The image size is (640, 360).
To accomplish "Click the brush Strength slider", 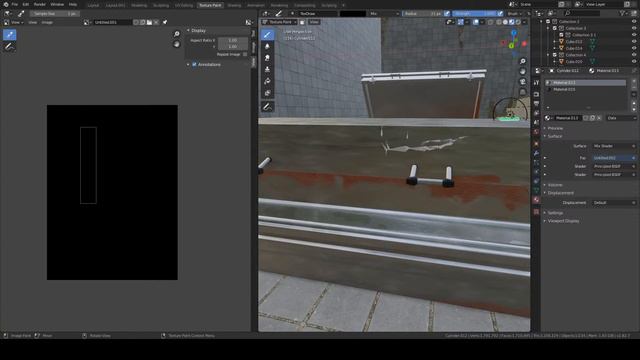I will [474, 13].
